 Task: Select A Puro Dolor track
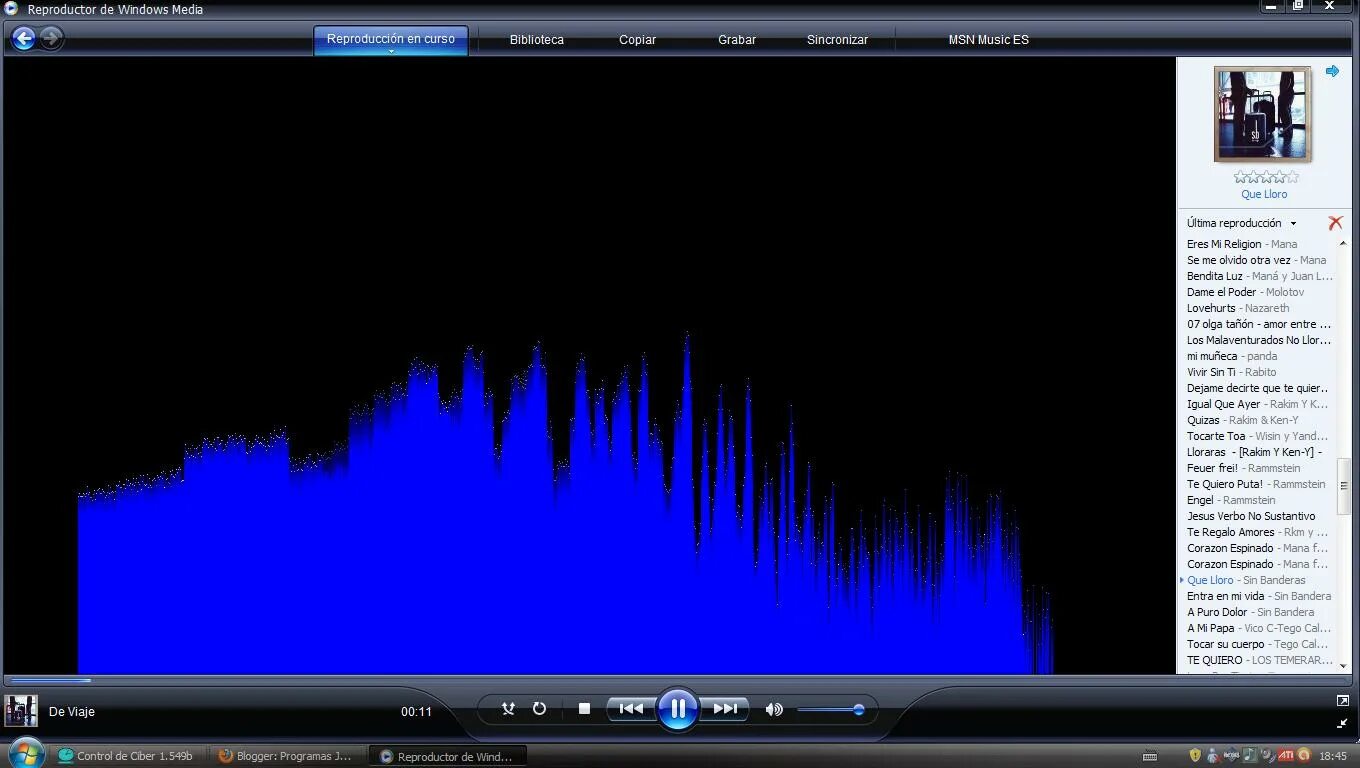(x=1260, y=612)
